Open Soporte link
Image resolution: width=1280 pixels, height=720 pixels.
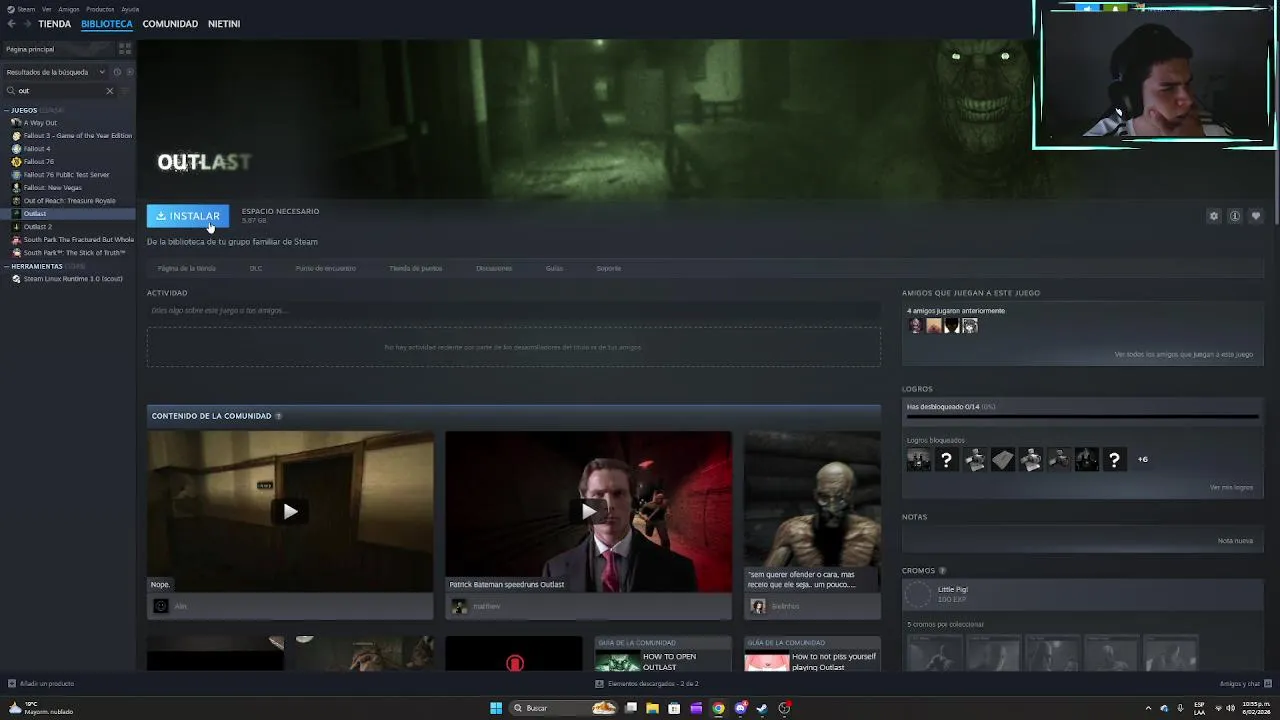coord(609,268)
